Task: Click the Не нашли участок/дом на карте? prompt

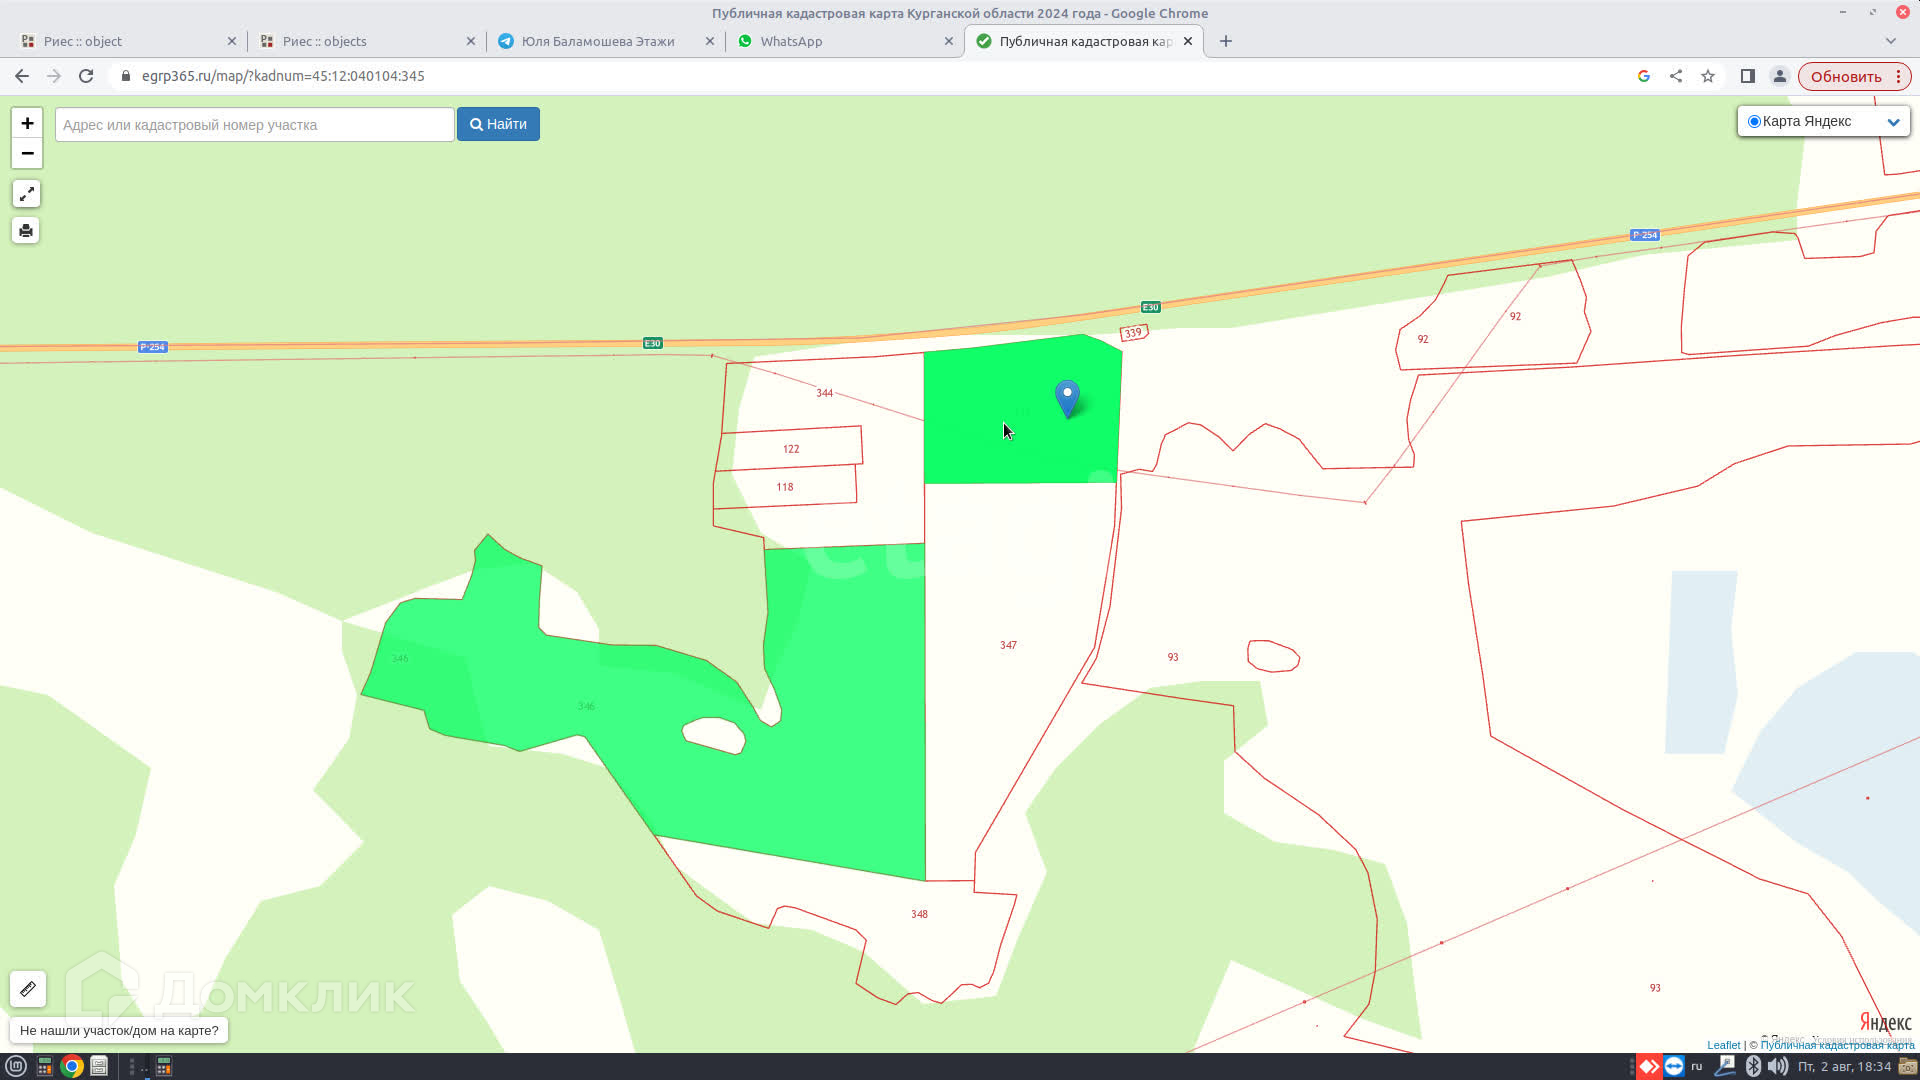Action: tap(119, 1030)
